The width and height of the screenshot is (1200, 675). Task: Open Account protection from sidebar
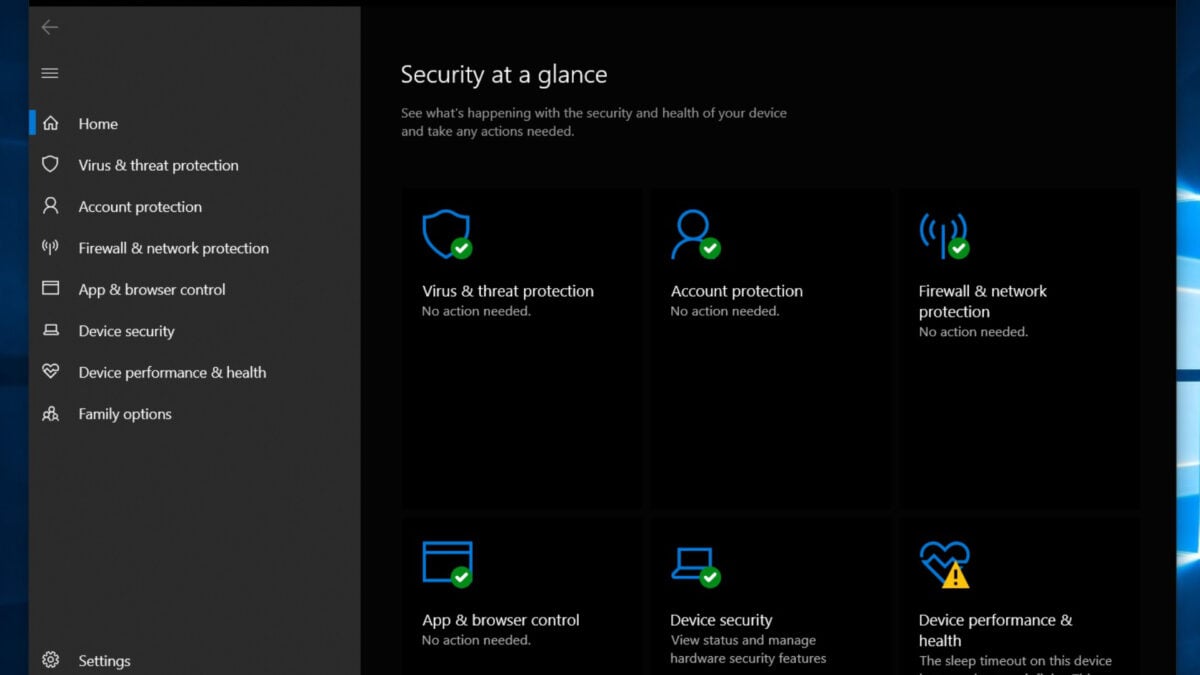click(140, 207)
